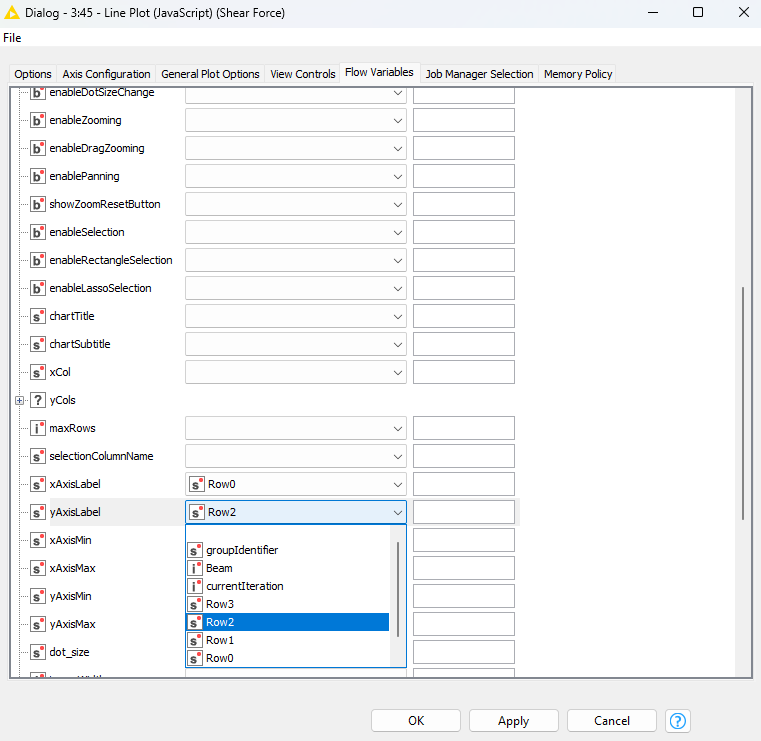Open the File menu
Image resolution: width=761 pixels, height=741 pixels.
tap(12, 37)
